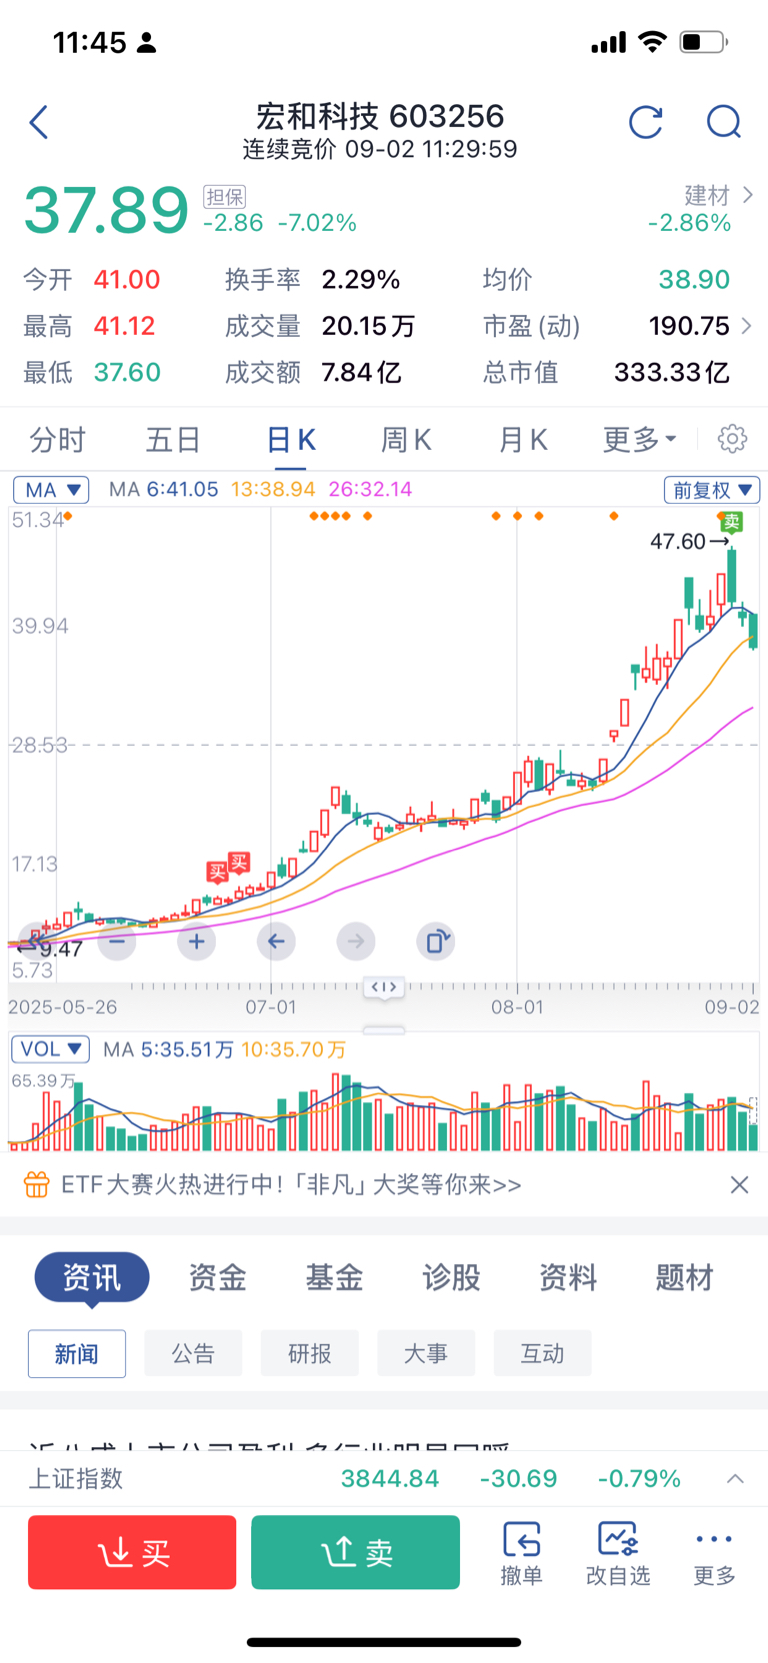Open the VOL indicator dropdown
Viewport: 768px width, 1663px height.
[x=51, y=1049]
